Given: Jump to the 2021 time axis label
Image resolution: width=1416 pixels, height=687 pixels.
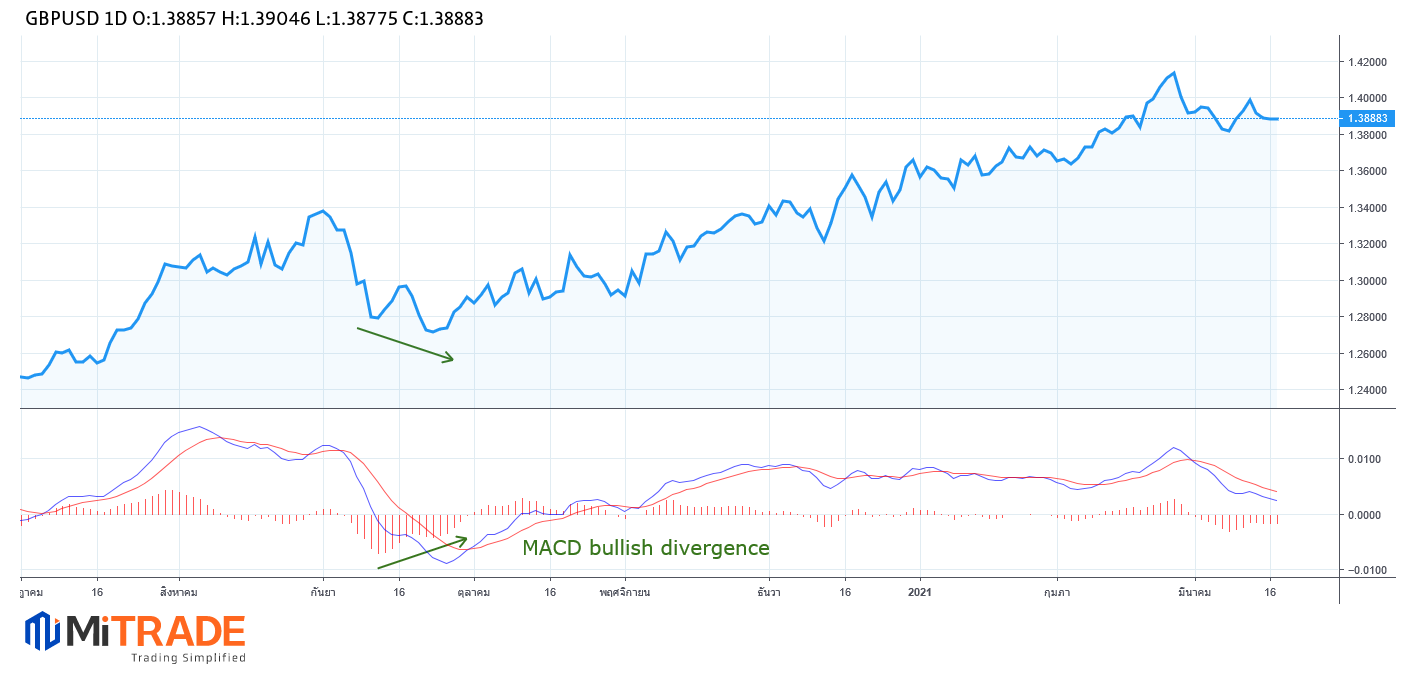Looking at the screenshot, I should coord(920,592).
